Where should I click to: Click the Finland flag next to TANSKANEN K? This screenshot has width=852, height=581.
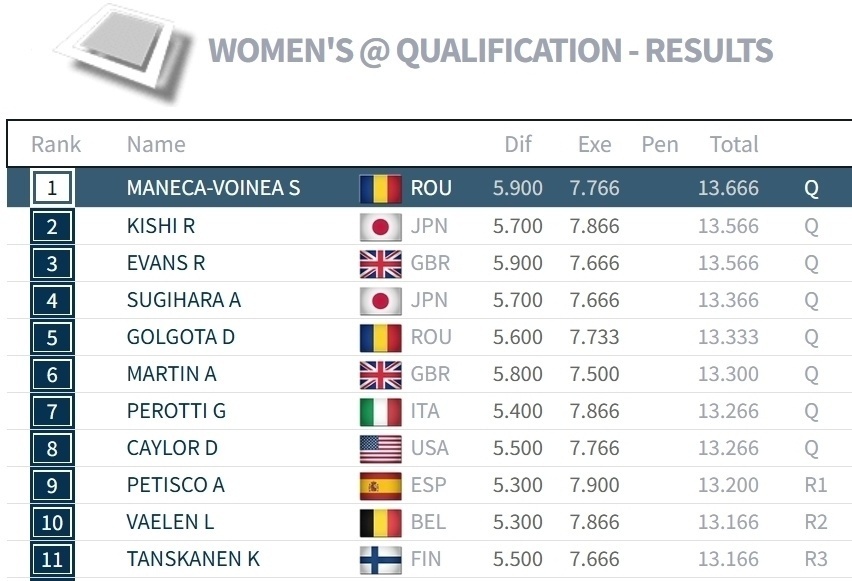[380, 559]
